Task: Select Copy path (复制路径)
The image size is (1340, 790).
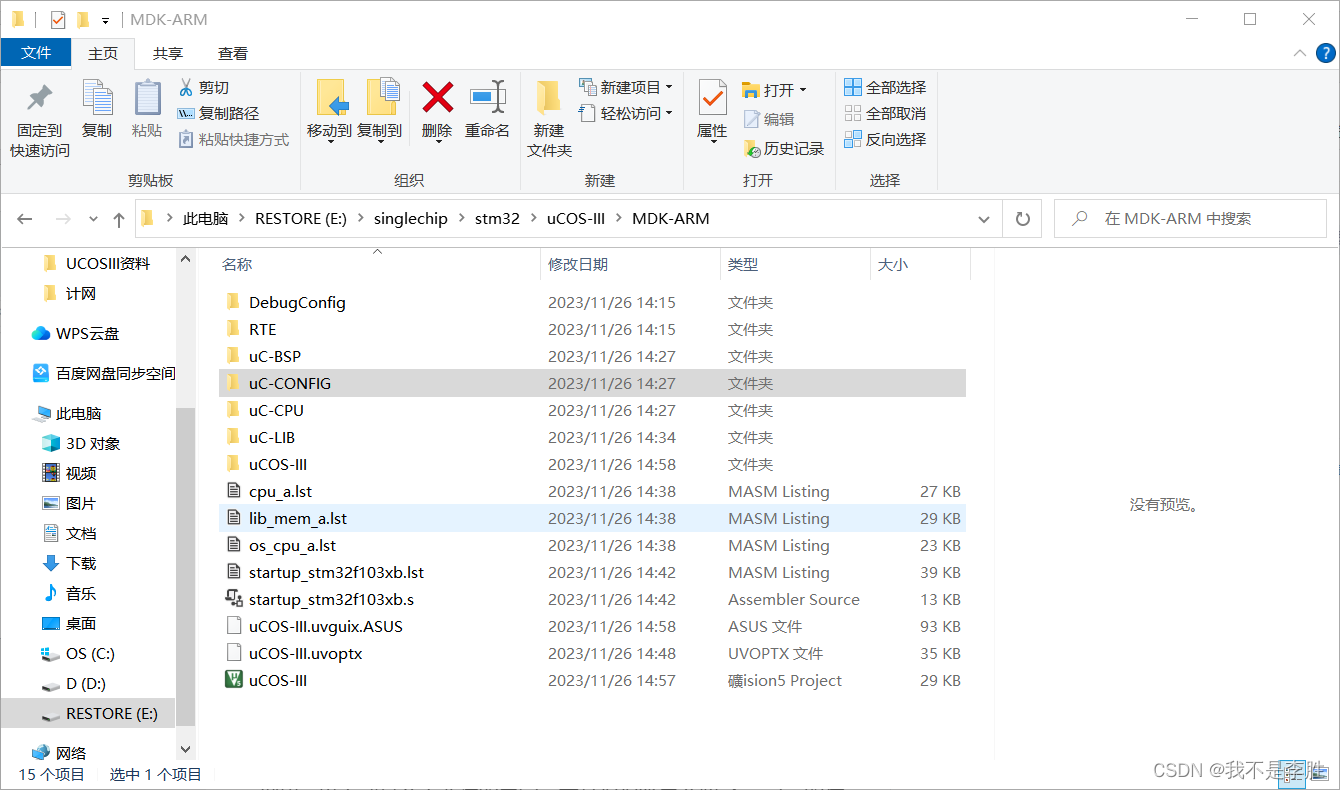Action: tap(218, 114)
